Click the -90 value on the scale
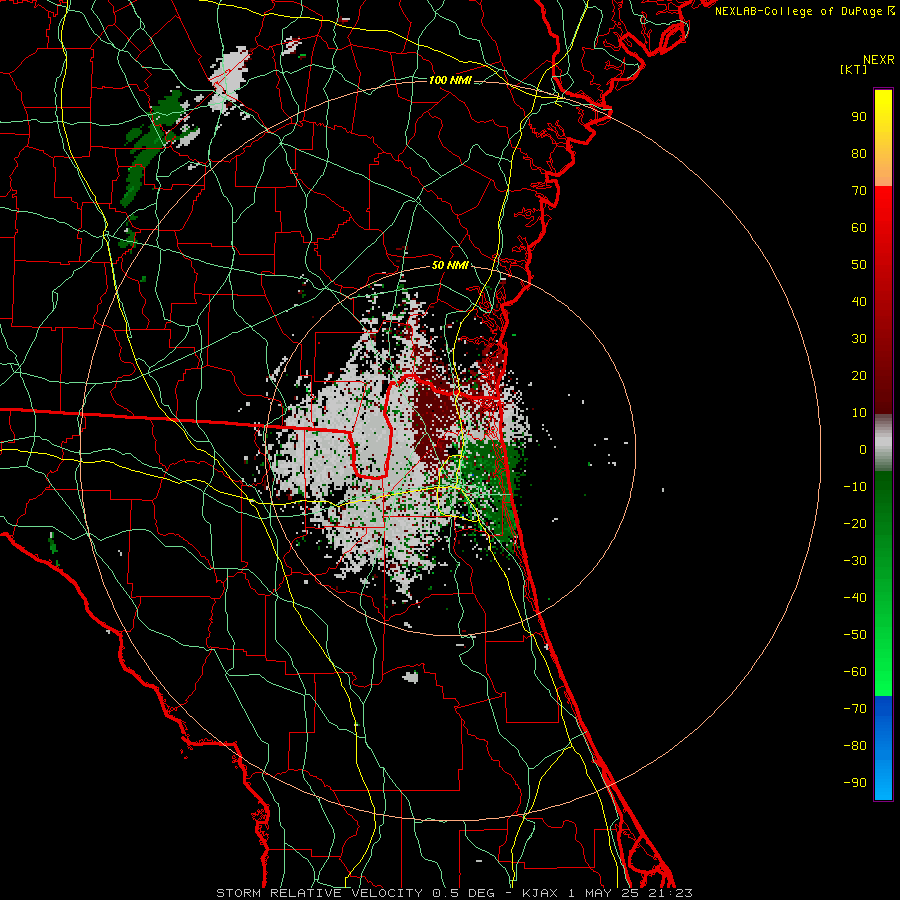Viewport: 900px width, 900px height. [x=855, y=783]
